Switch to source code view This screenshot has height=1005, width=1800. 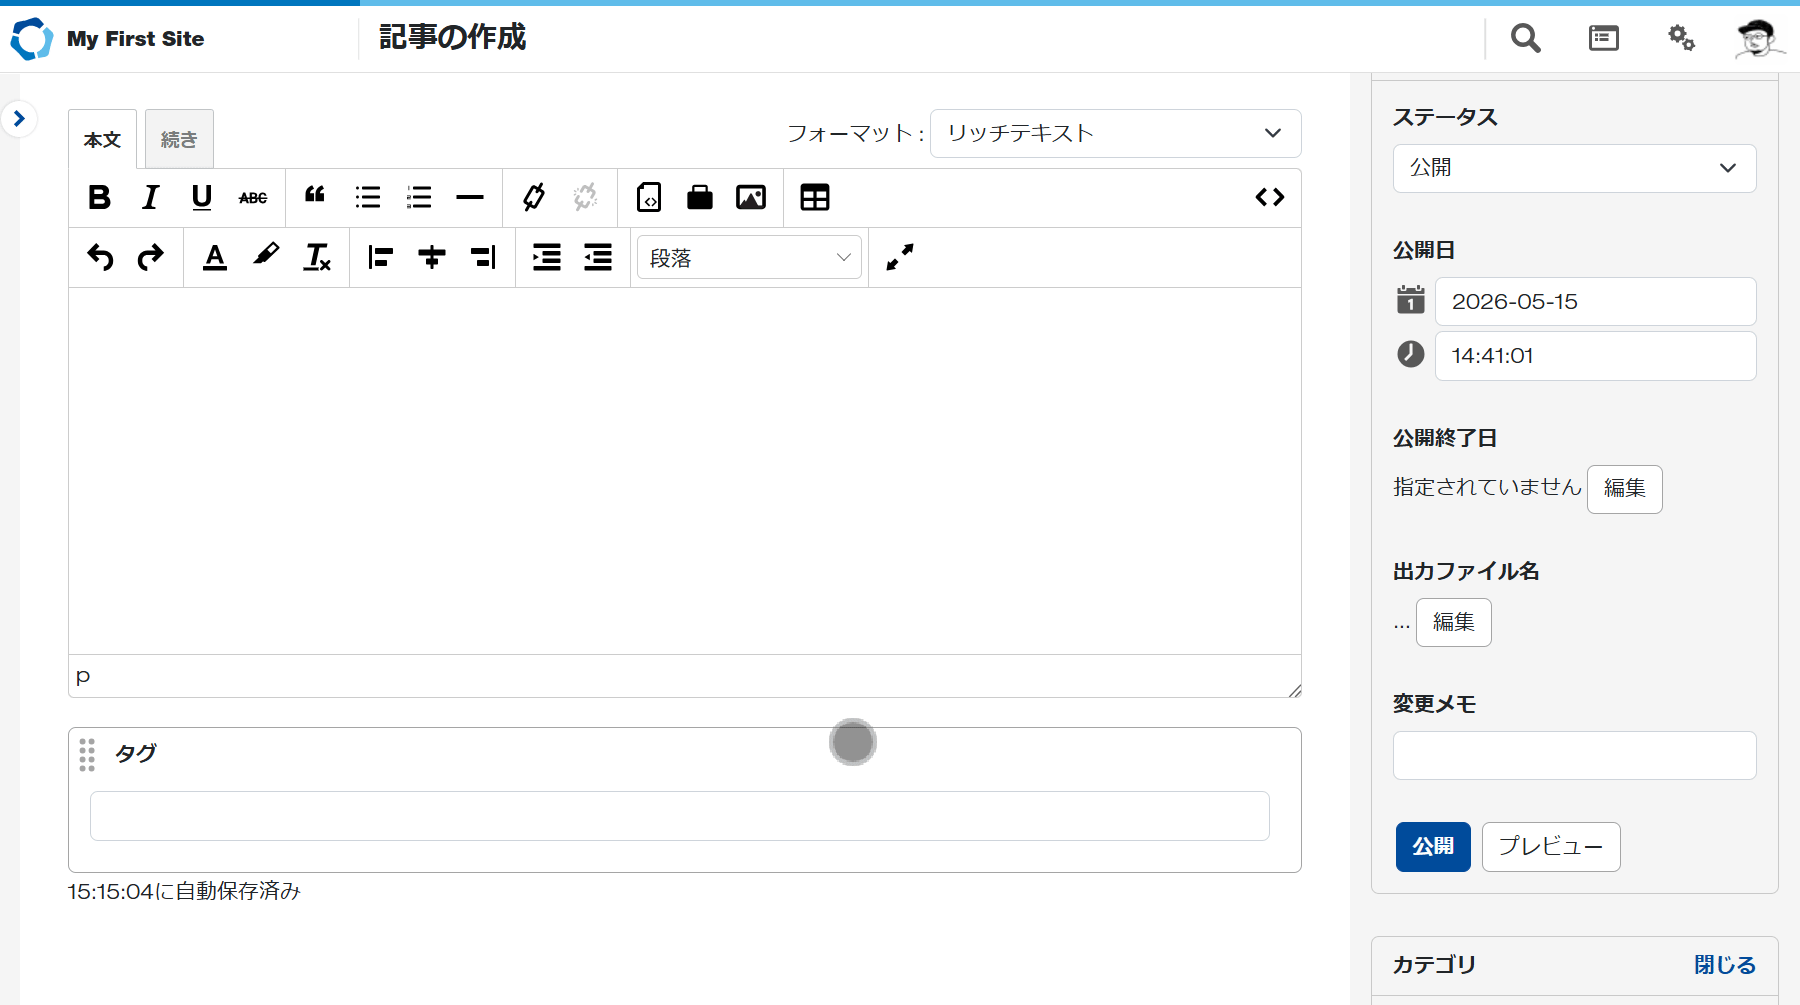[x=1270, y=197]
